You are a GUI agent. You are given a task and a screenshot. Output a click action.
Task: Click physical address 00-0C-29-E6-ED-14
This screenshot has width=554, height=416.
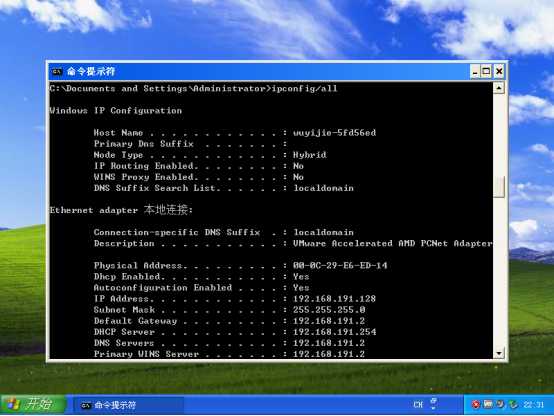click(340, 265)
